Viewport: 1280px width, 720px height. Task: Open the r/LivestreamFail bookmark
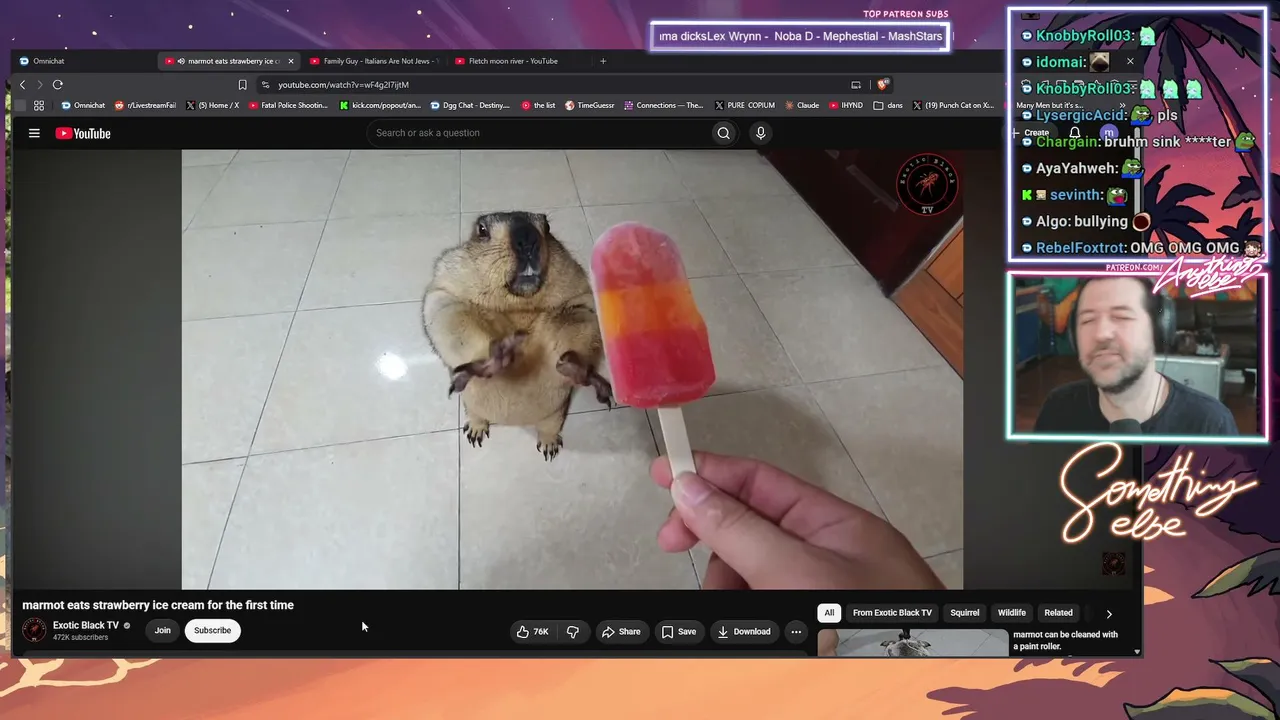click(x=145, y=105)
